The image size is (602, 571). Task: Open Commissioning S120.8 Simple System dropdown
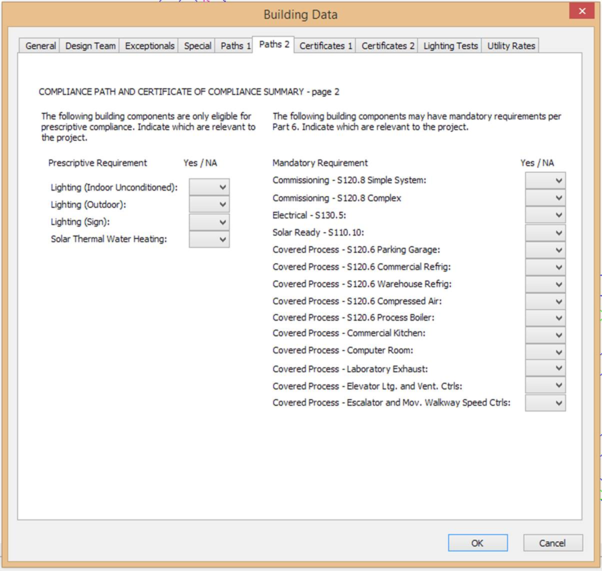[x=545, y=181]
